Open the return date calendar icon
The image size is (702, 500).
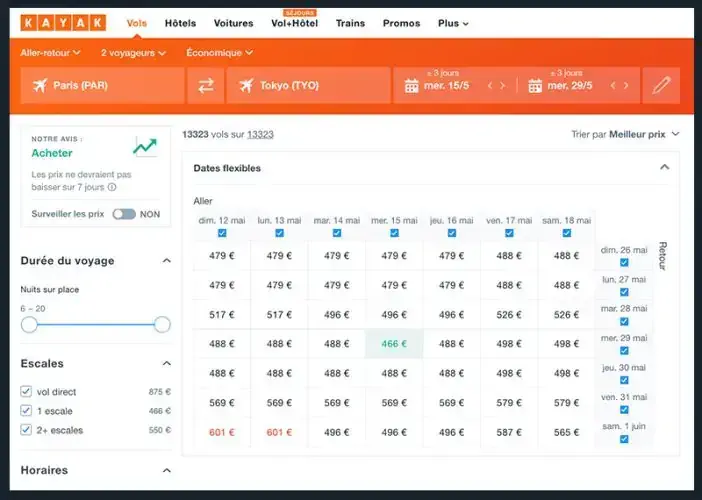click(535, 86)
